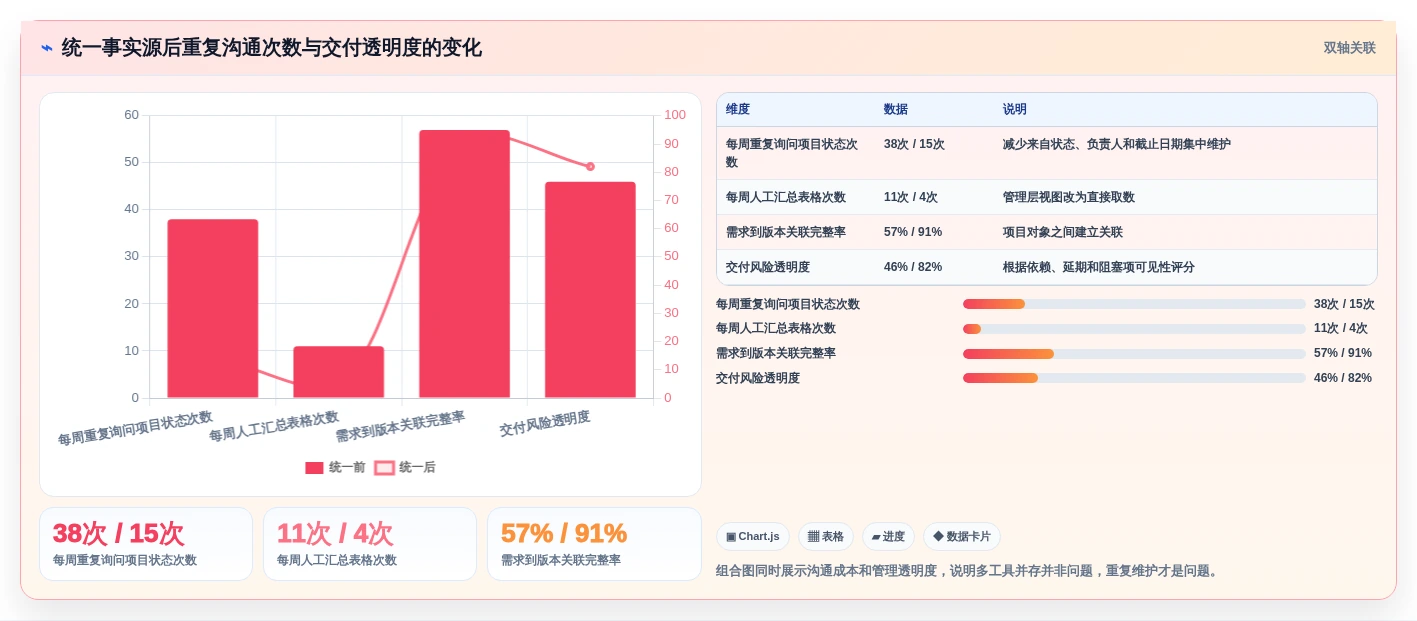The height and width of the screenshot is (621, 1417).
Task: Click the 数据卡片 tag chip
Action: (x=962, y=536)
